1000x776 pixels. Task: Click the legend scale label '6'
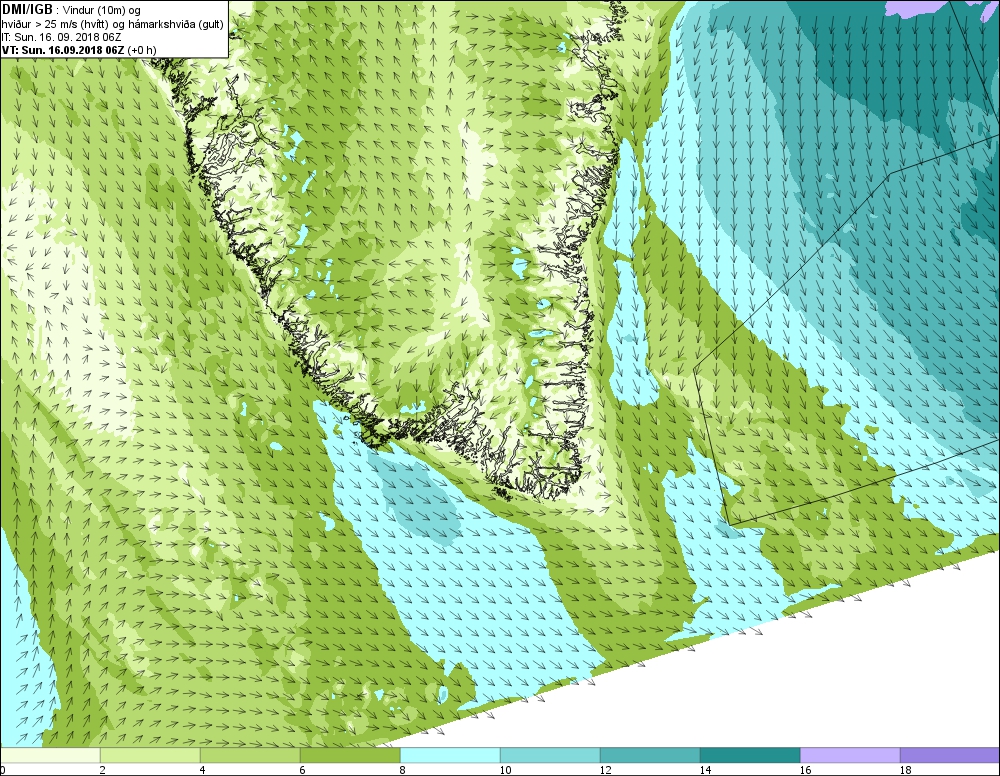pos(302,770)
